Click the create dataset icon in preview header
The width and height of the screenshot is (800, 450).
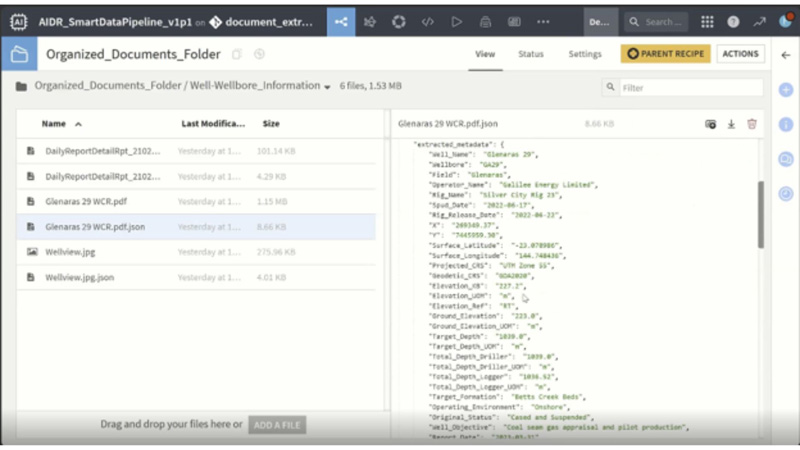coord(710,124)
